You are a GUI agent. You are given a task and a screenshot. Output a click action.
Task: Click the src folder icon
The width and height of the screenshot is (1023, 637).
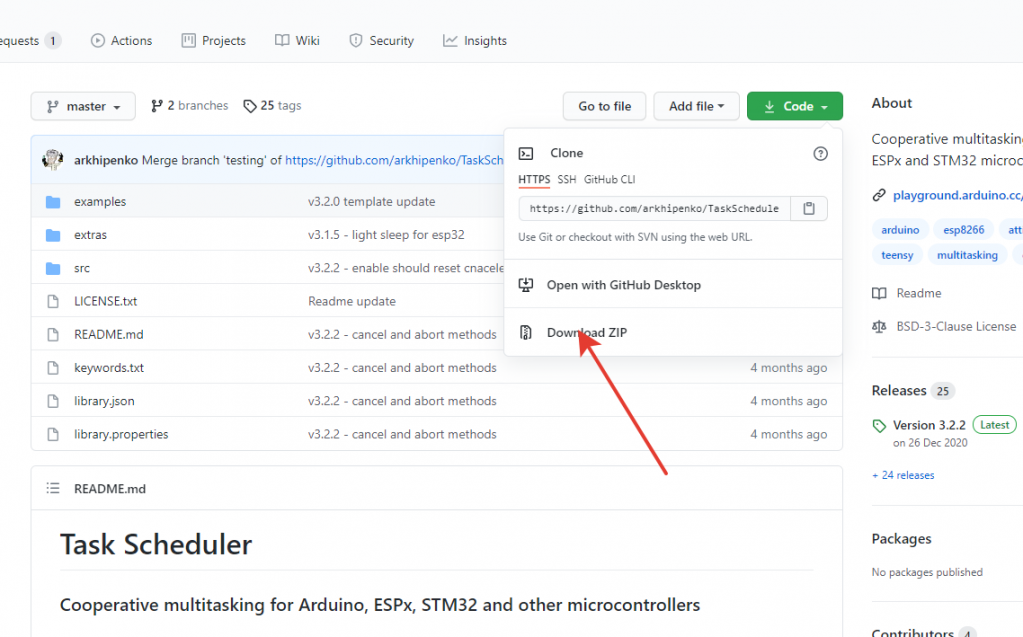53,268
